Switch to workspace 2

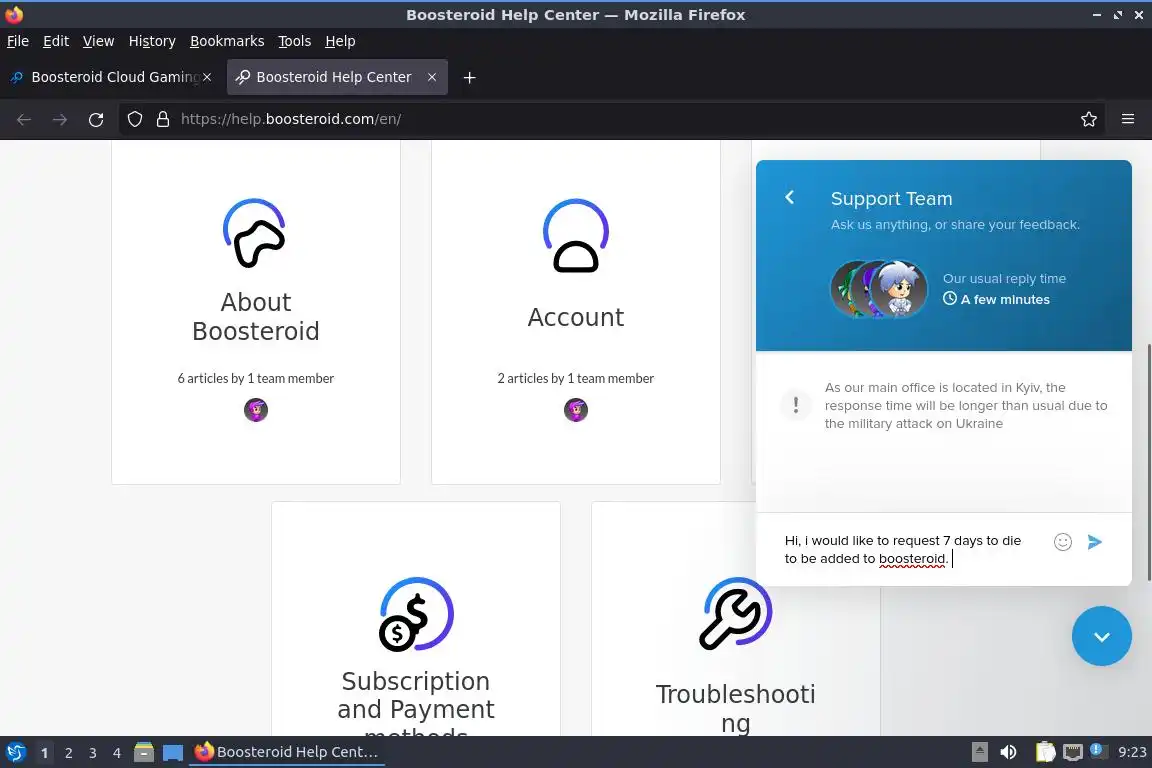[68, 753]
